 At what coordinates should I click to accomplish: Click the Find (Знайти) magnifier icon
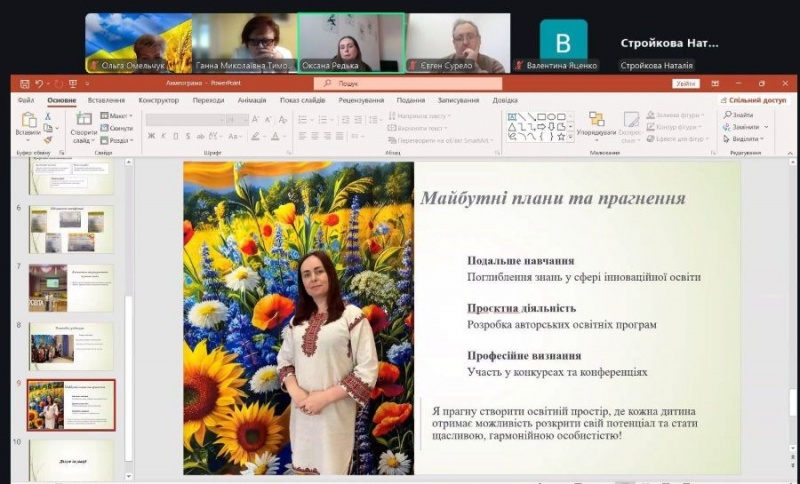tap(727, 115)
